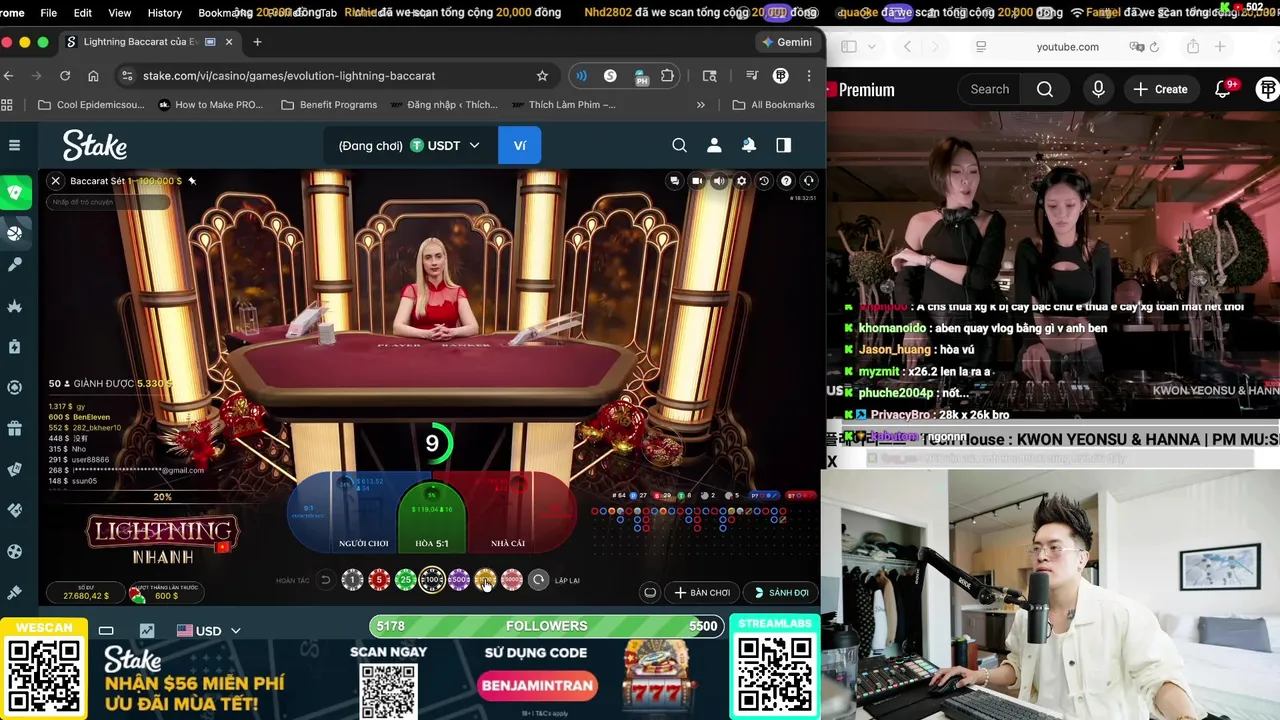This screenshot has height=720, width=1280.
Task: Select the pink 5000 value chip
Action: (512, 580)
